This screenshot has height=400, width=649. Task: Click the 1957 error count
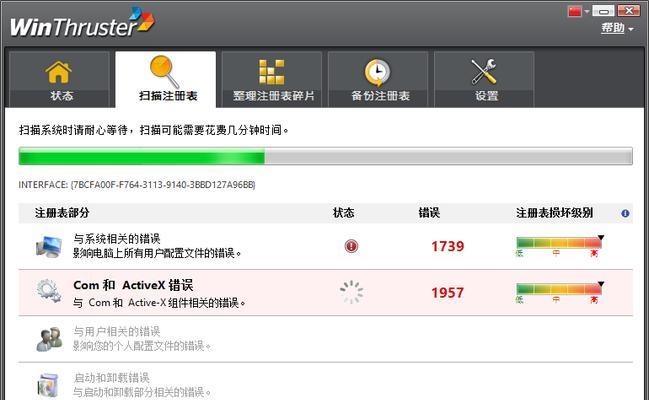(447, 293)
